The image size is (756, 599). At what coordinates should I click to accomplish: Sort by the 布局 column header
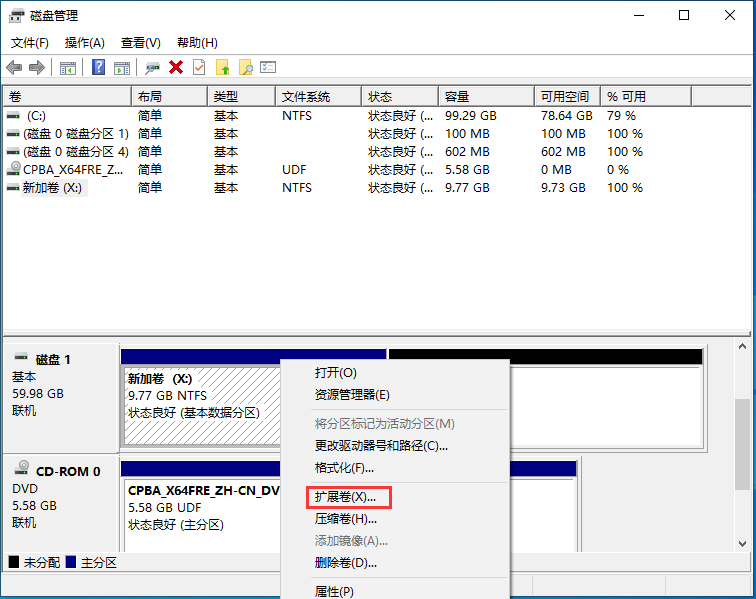[169, 96]
